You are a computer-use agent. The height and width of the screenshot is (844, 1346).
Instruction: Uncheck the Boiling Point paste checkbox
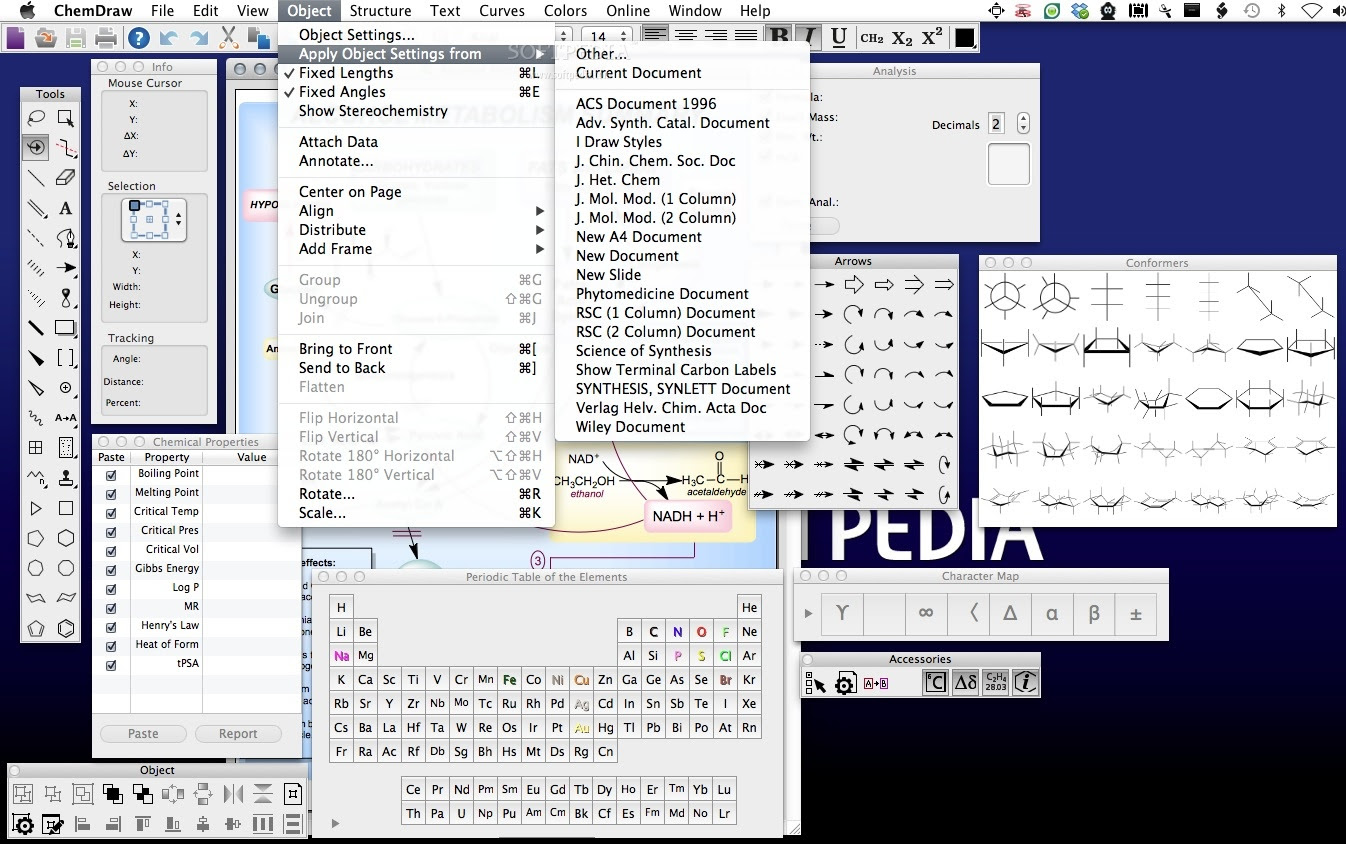click(x=111, y=474)
